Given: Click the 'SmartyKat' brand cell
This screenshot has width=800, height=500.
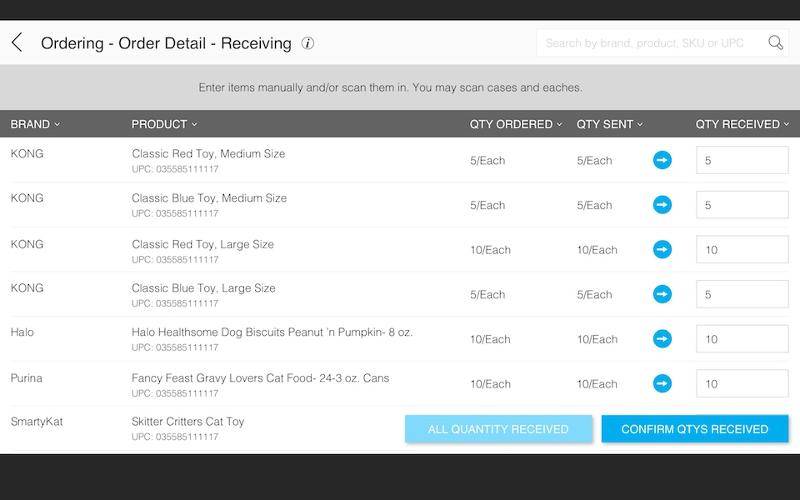Looking at the screenshot, I should point(37,422).
